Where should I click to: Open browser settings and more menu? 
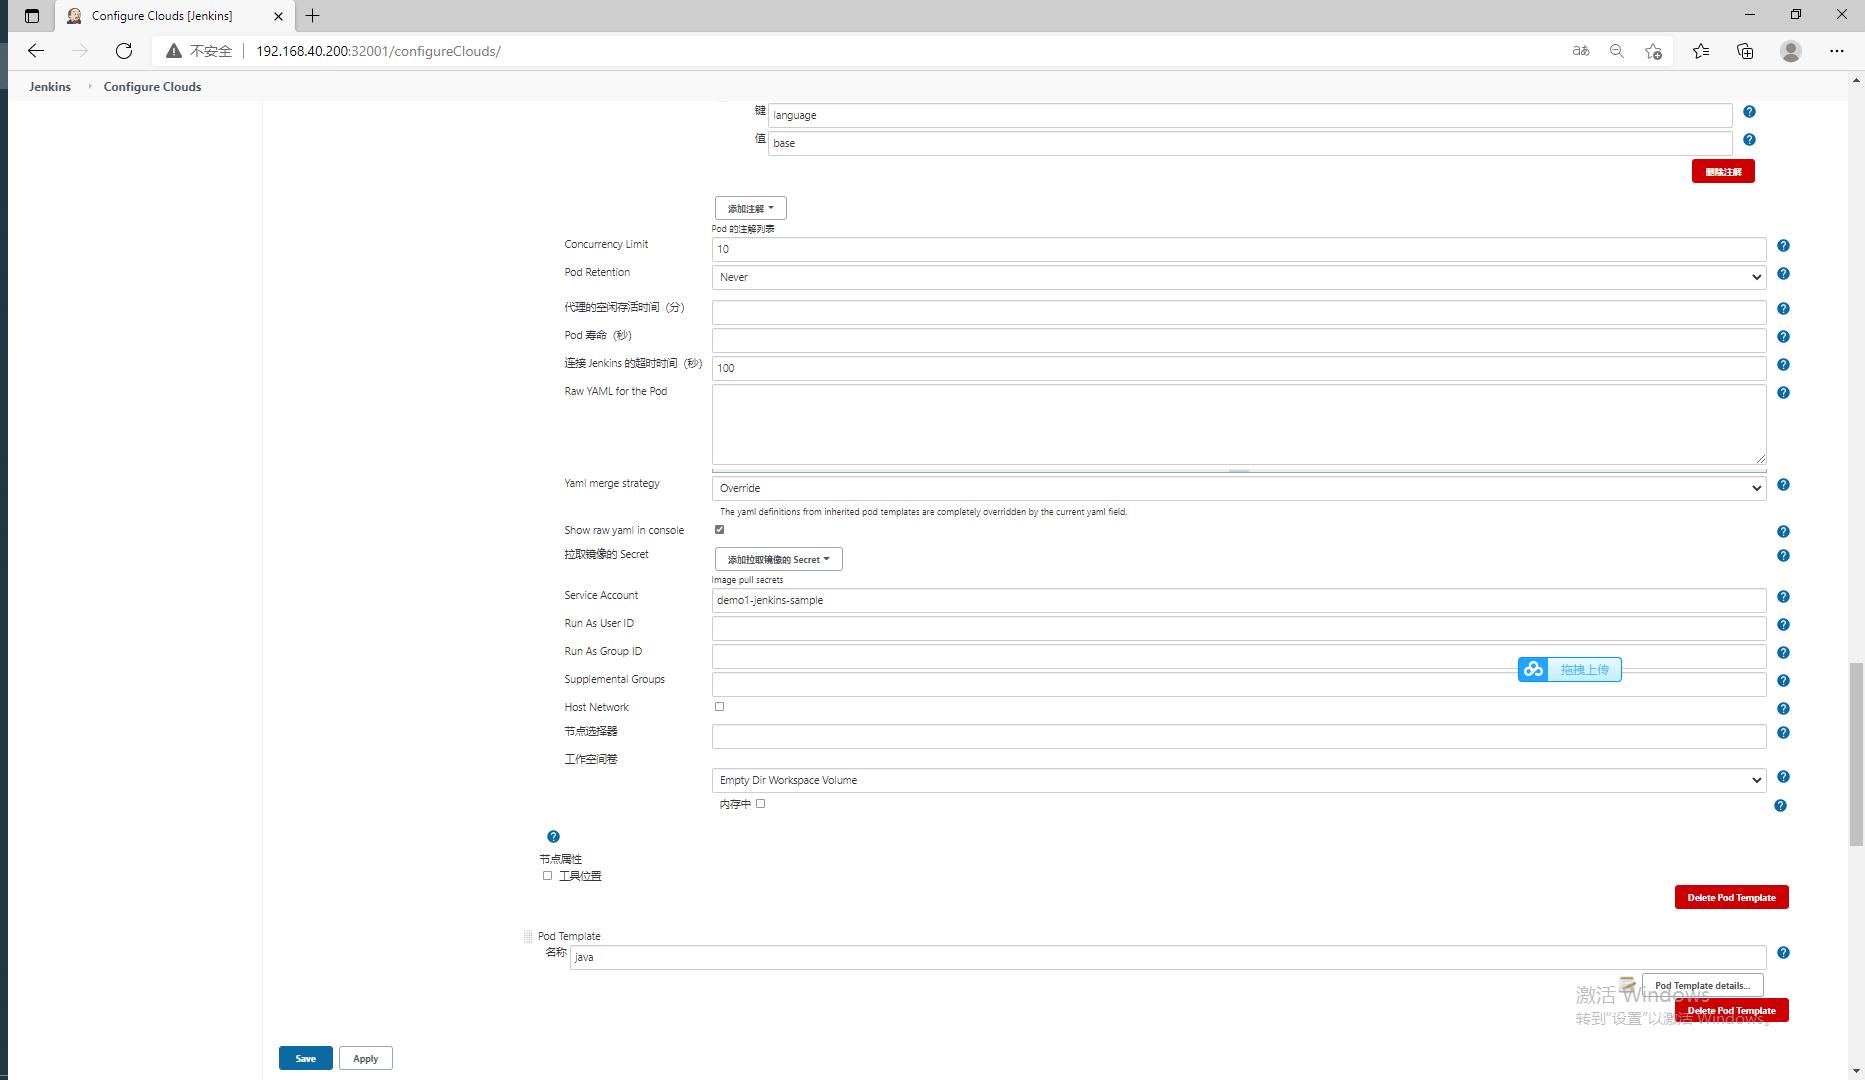coord(1837,51)
